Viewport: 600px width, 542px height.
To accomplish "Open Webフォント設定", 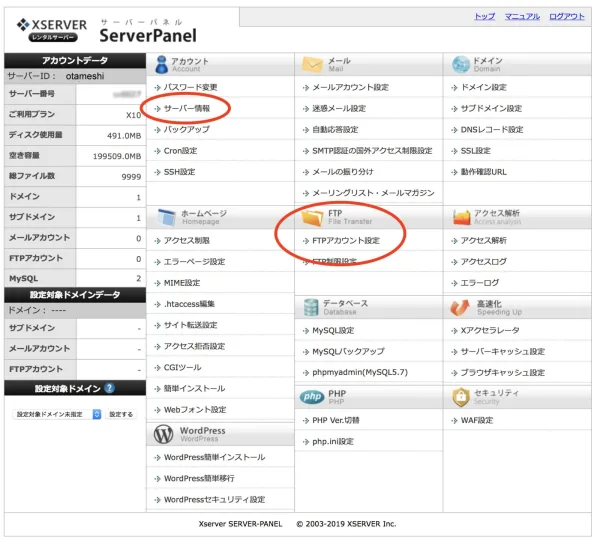I will 195,410.
